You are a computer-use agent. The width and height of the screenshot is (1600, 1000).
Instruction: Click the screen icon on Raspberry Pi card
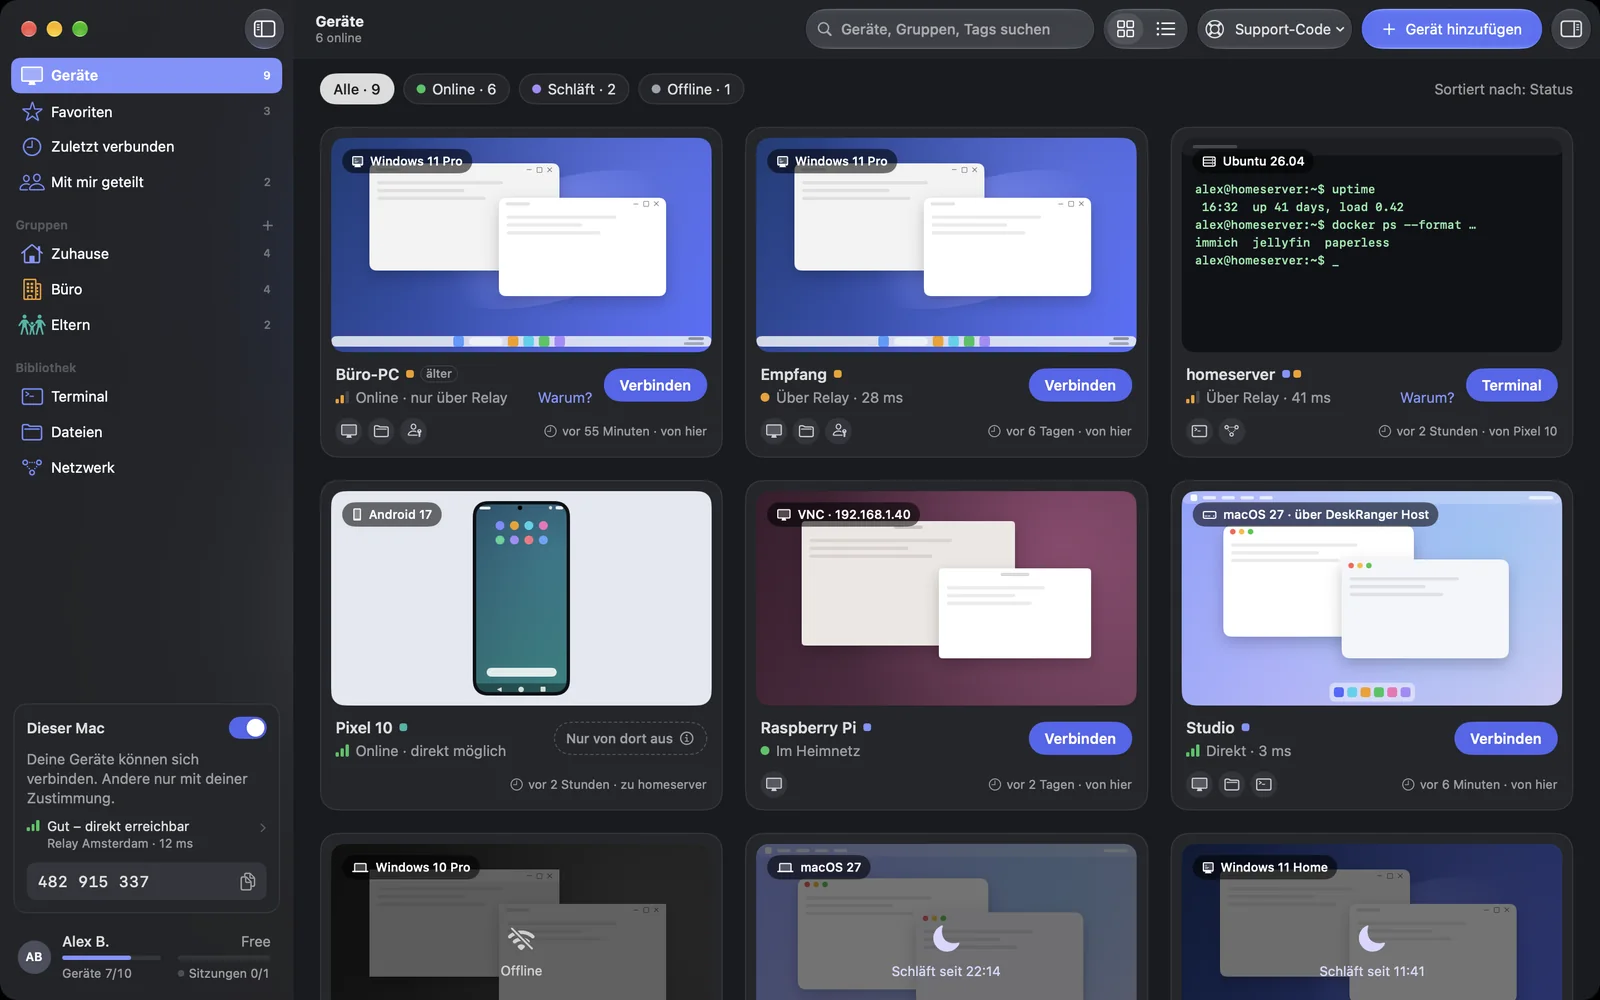click(774, 784)
